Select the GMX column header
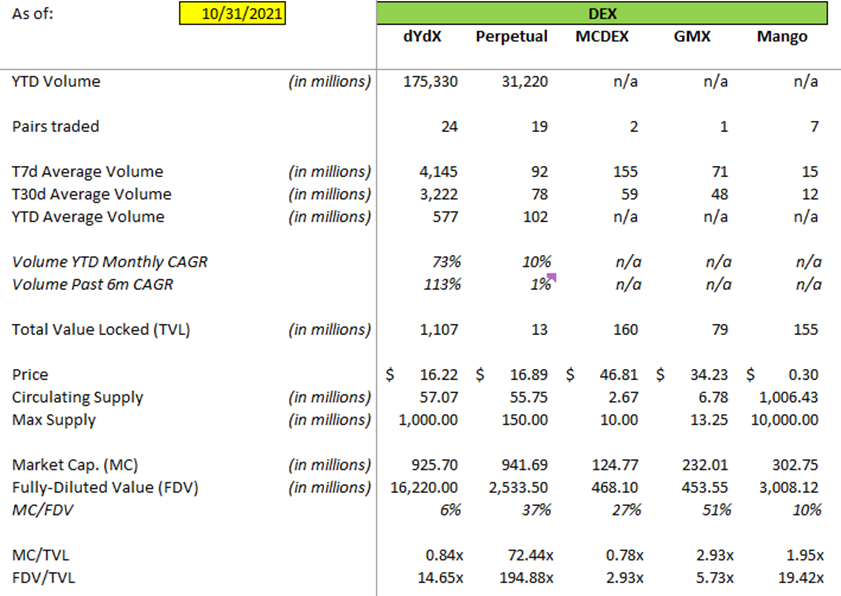 692,36
